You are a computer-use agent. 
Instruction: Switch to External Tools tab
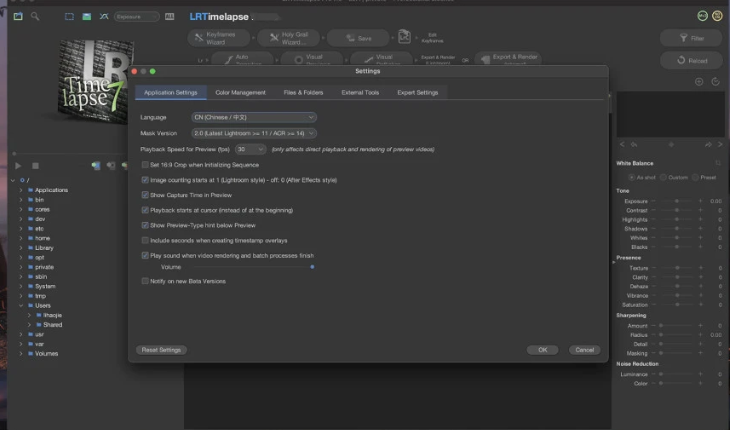tap(360, 93)
